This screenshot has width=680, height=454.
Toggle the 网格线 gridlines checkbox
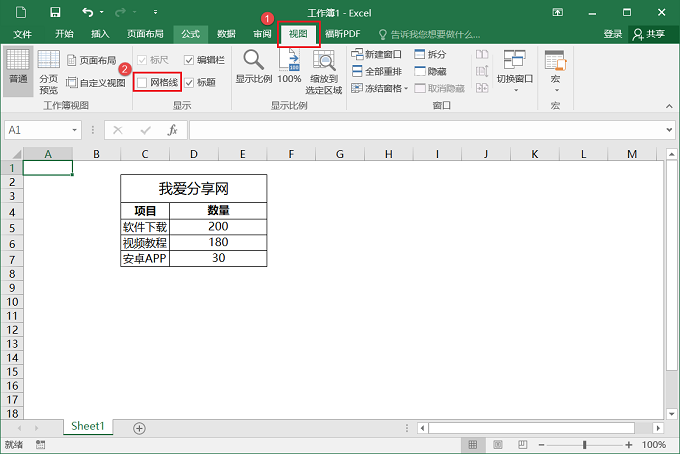pyautogui.click(x=143, y=82)
